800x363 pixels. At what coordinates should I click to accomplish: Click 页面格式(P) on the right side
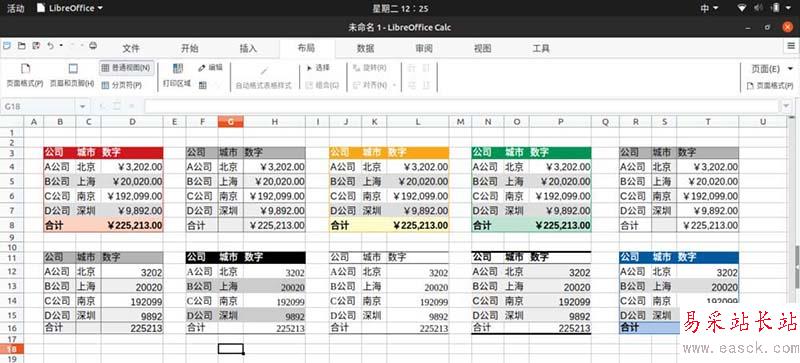tap(770, 86)
